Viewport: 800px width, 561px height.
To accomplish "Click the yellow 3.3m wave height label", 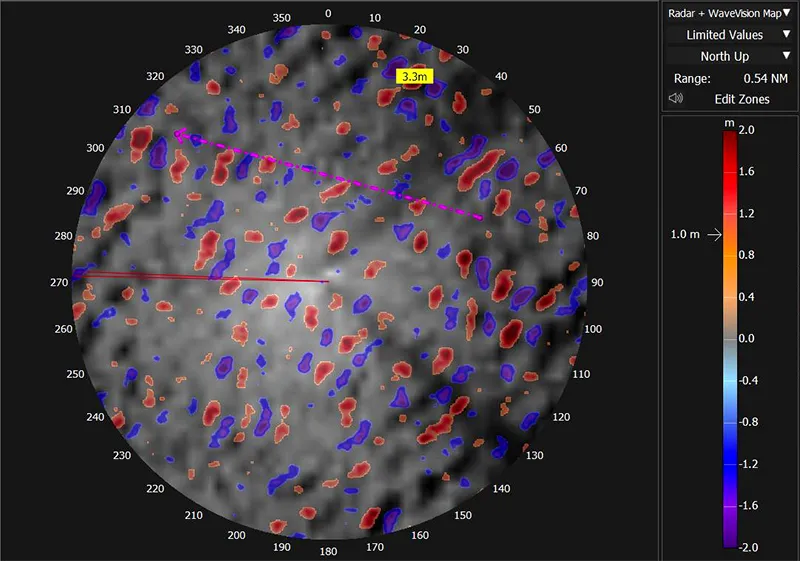I will click(413, 76).
